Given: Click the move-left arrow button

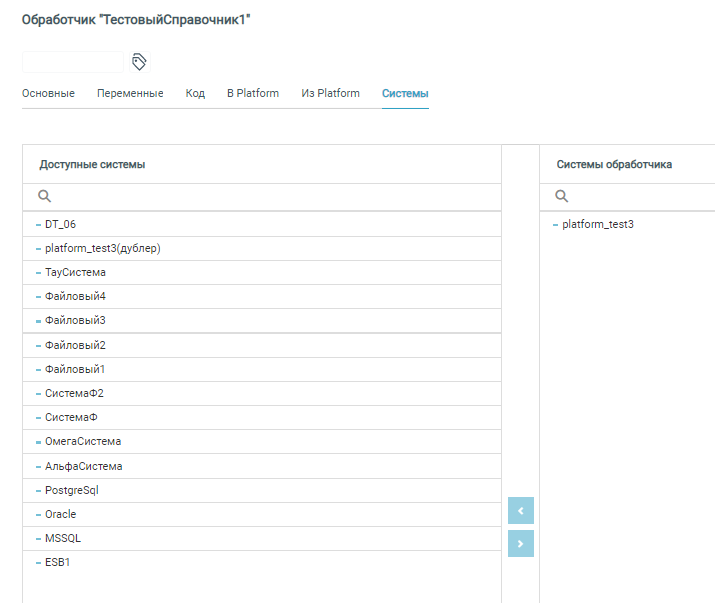Looking at the screenshot, I should [x=520, y=511].
